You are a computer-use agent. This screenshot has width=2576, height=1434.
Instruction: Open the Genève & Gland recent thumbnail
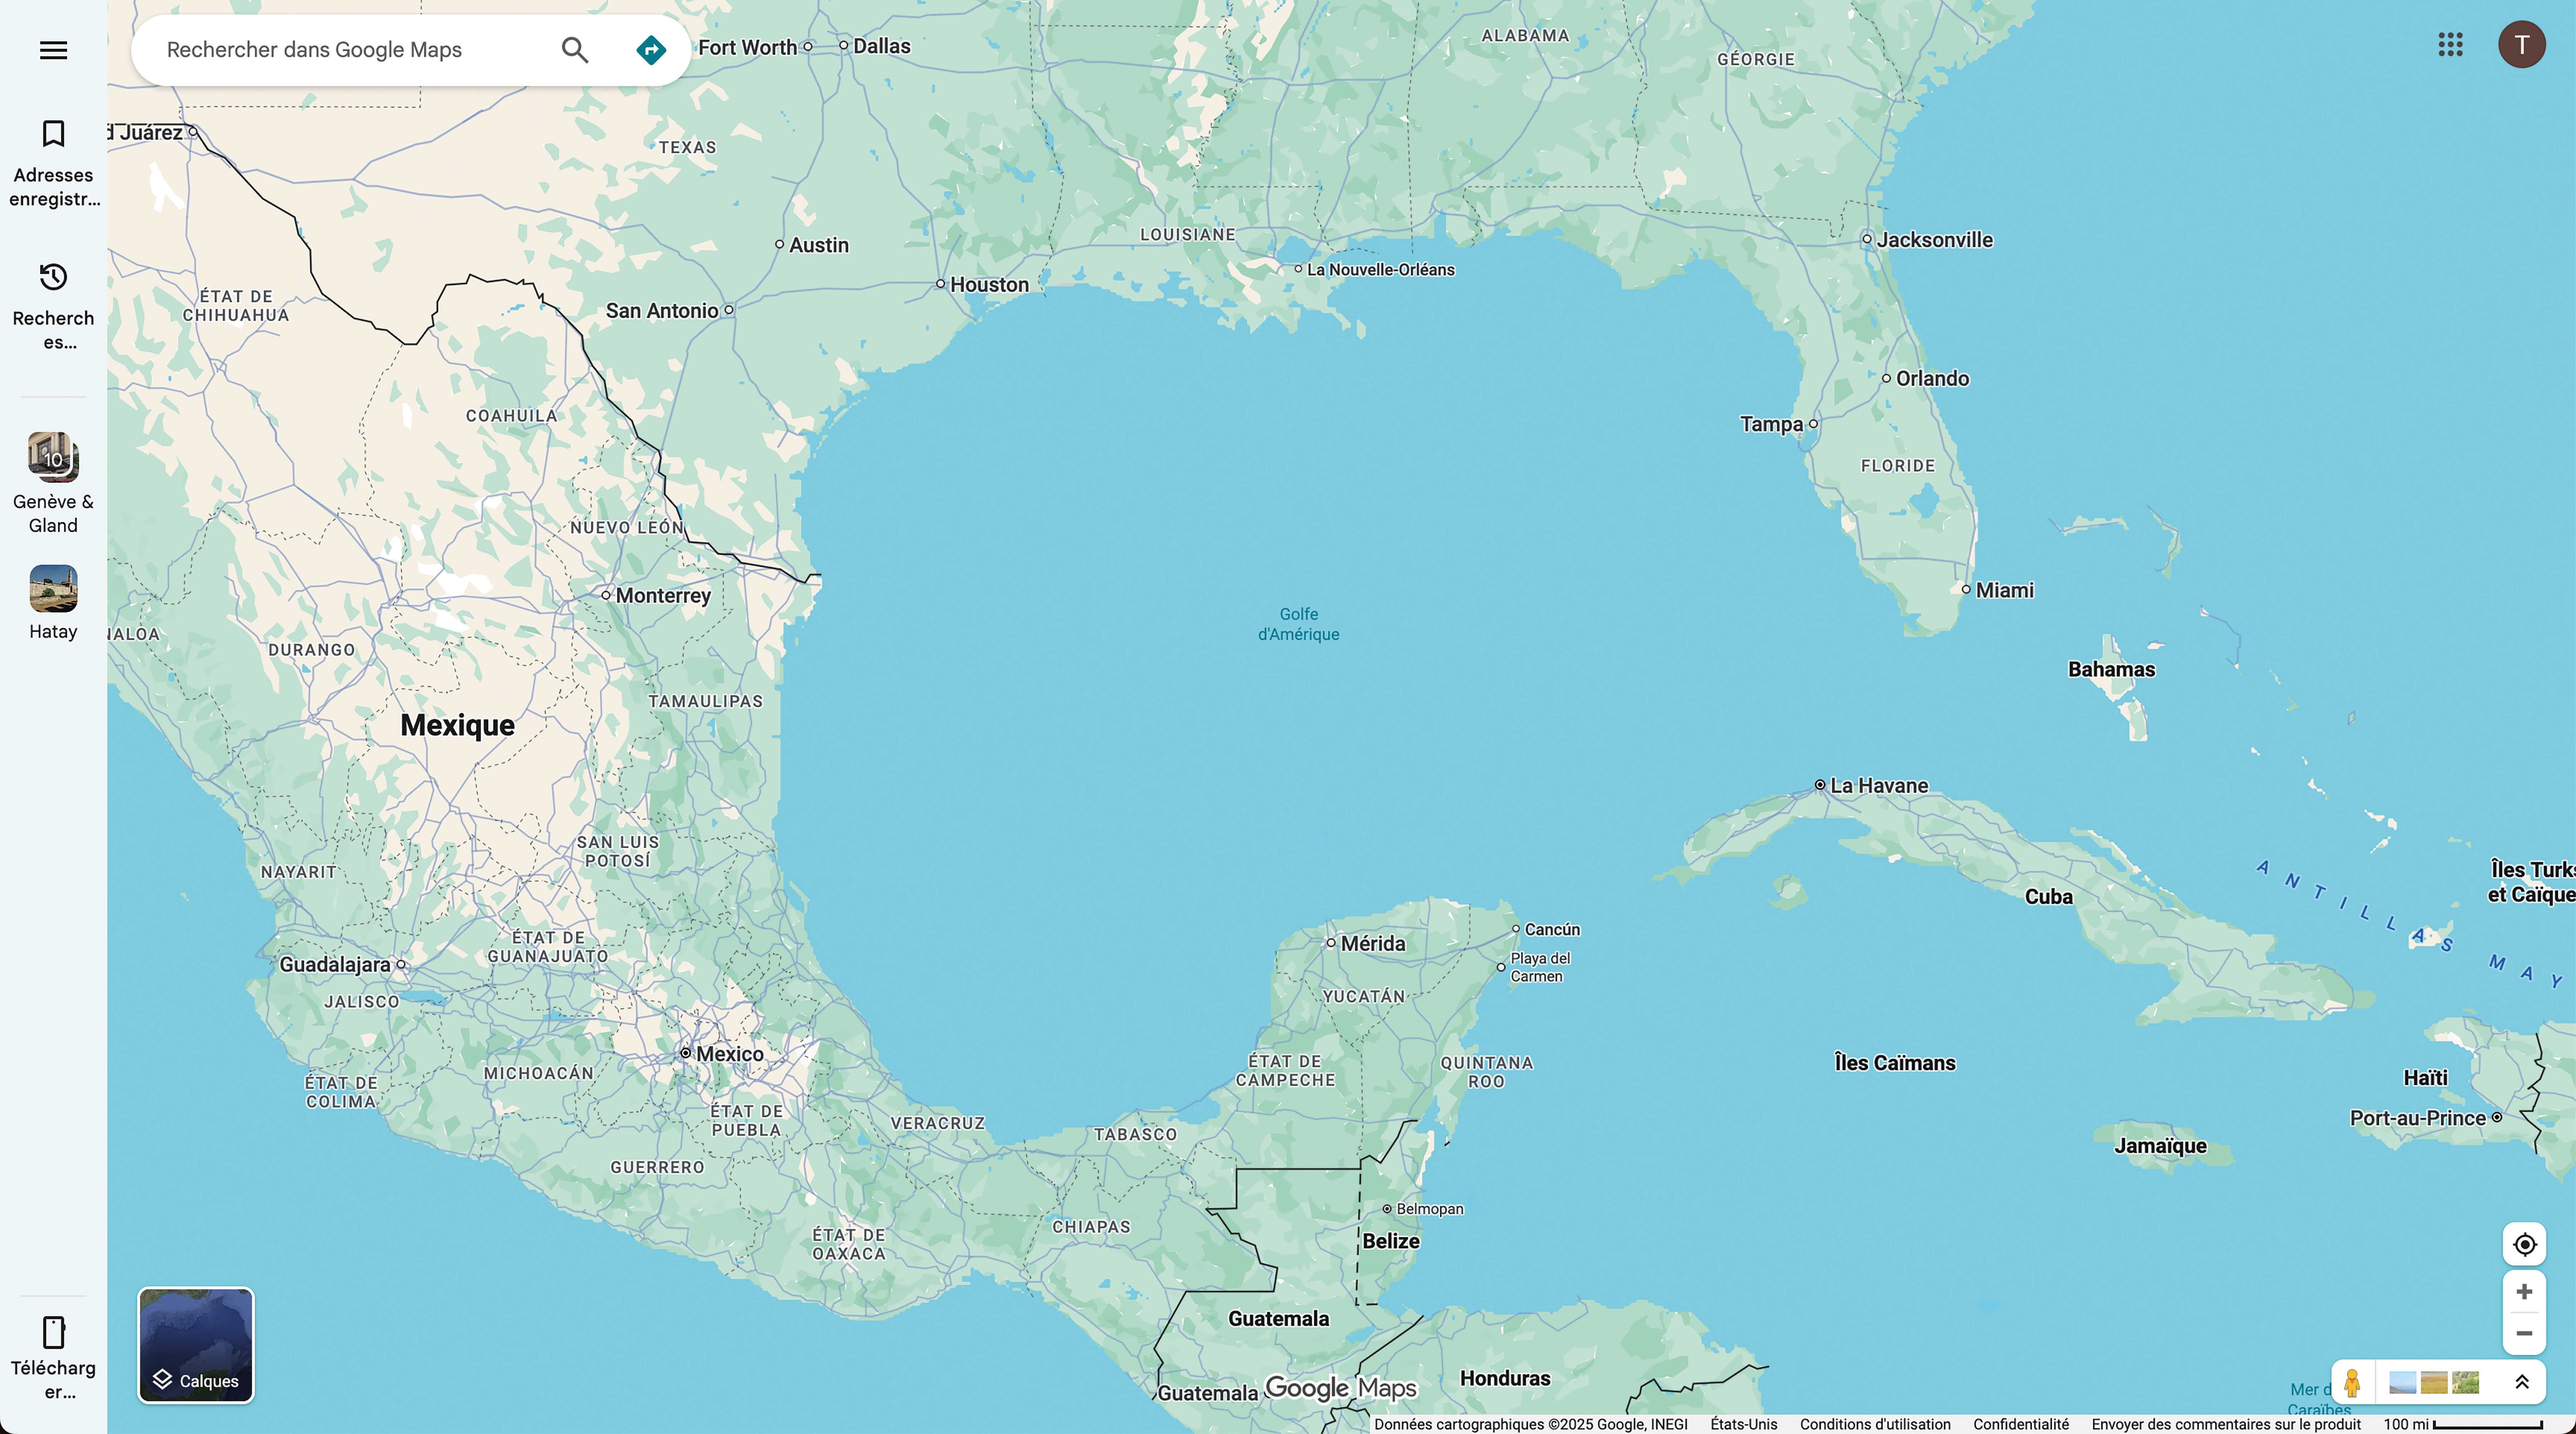(53, 457)
